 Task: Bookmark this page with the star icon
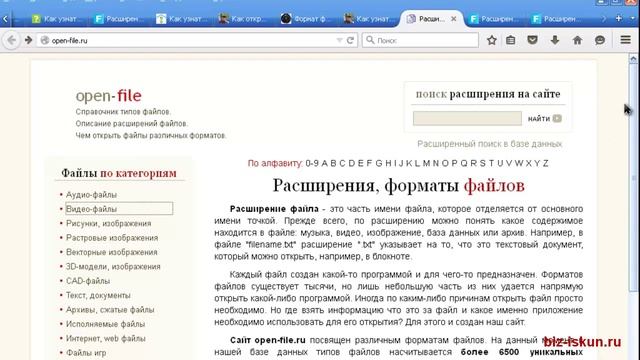pyautogui.click(x=492, y=40)
